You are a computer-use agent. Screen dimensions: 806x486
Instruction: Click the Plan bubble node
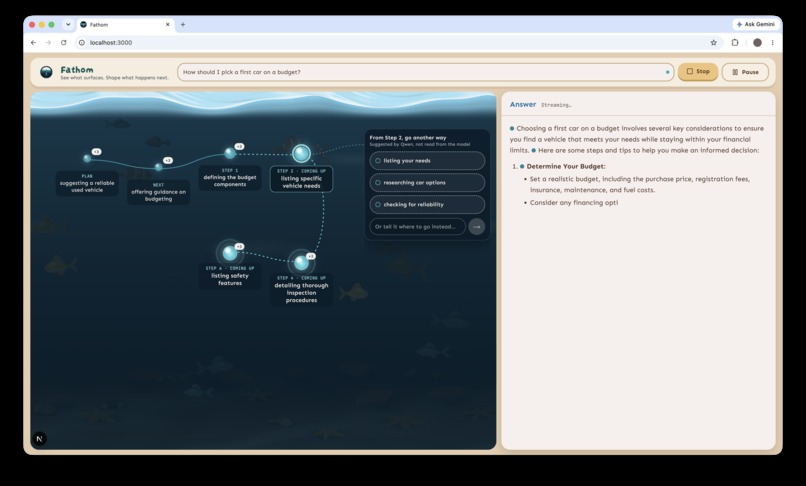point(87,158)
